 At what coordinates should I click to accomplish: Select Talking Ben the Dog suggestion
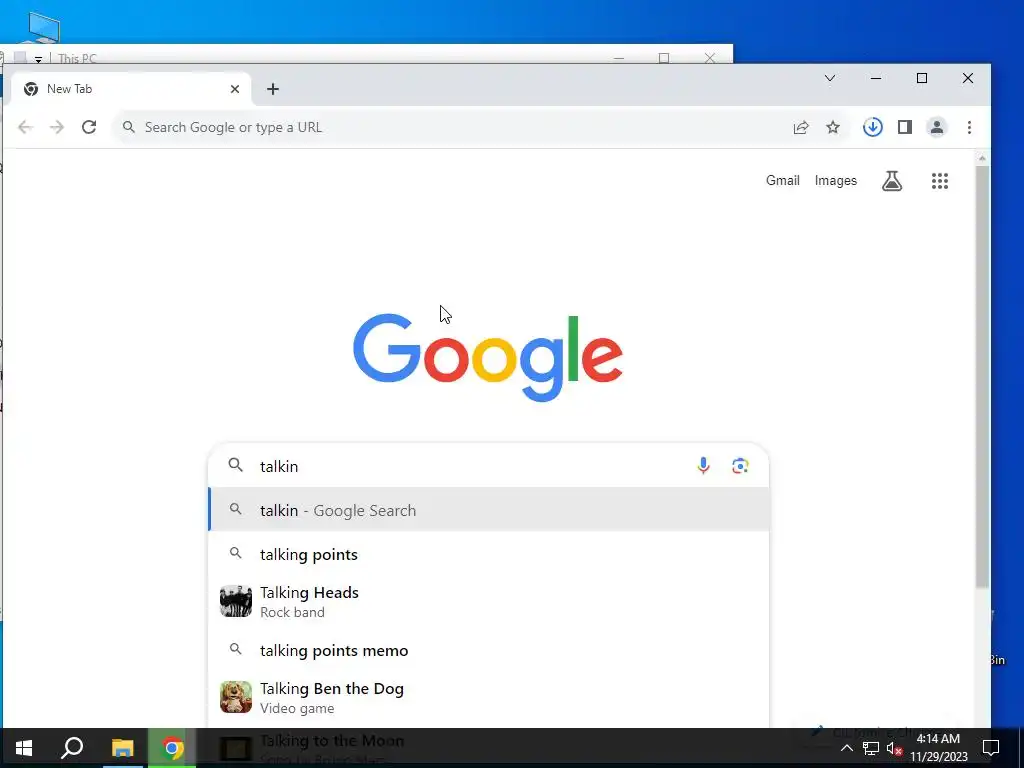click(488, 697)
